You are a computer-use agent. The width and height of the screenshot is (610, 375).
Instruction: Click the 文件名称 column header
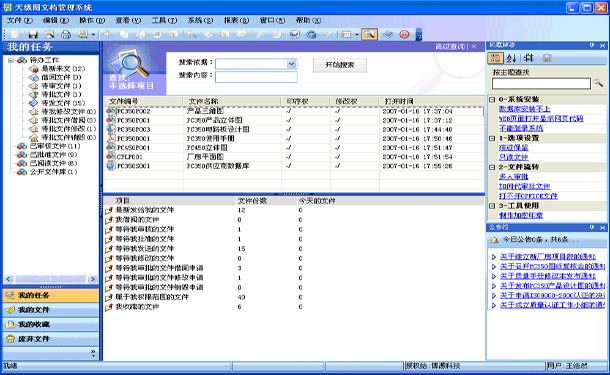tap(232, 101)
